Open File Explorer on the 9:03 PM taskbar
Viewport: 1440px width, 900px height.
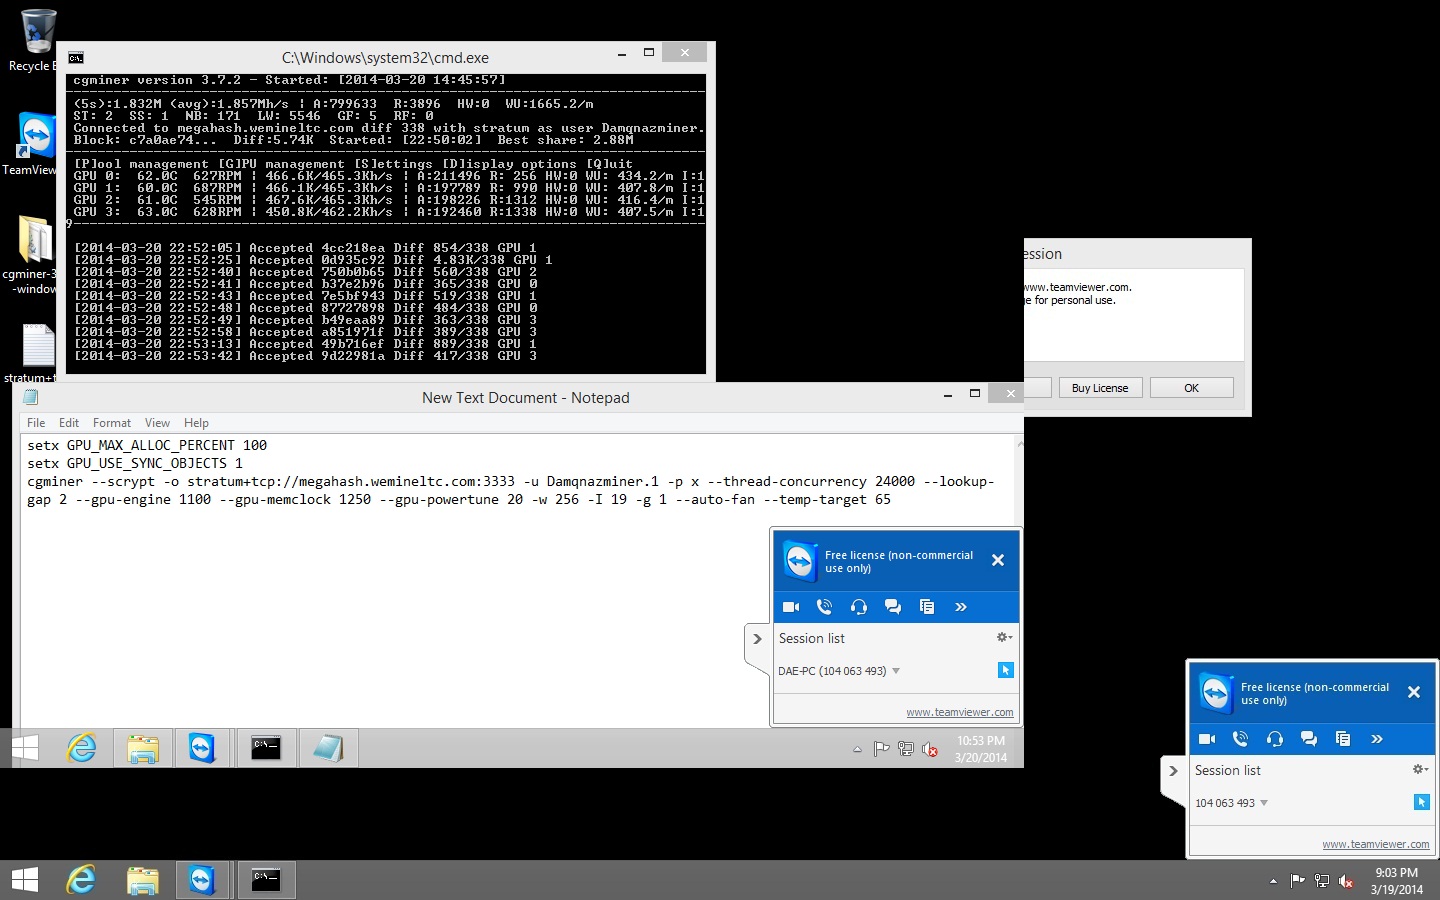[x=143, y=880]
